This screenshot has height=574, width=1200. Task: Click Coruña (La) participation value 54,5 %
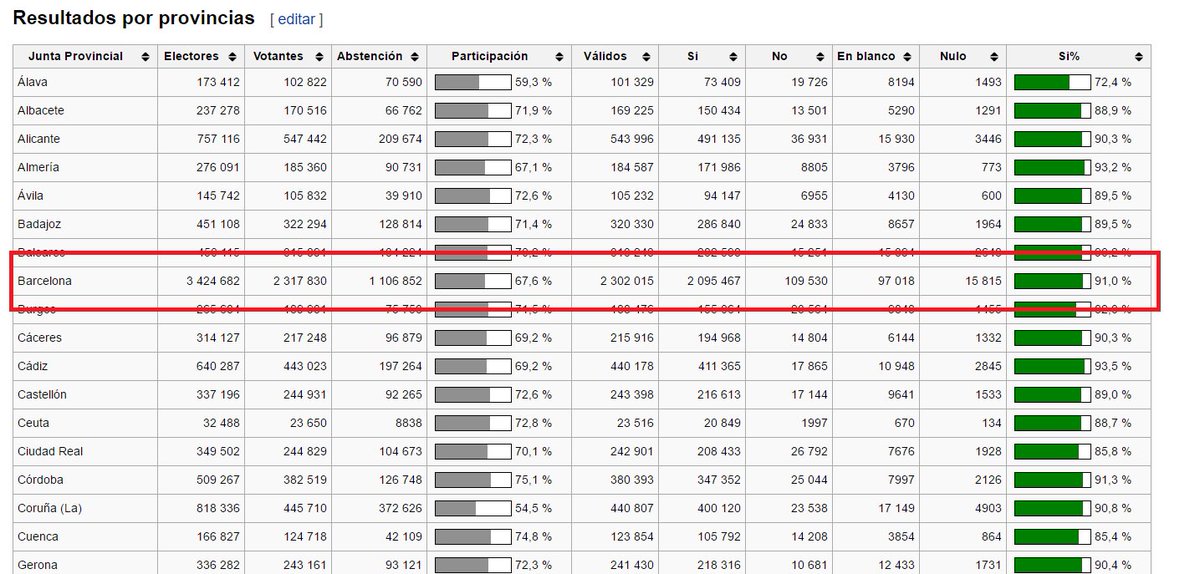[534, 508]
